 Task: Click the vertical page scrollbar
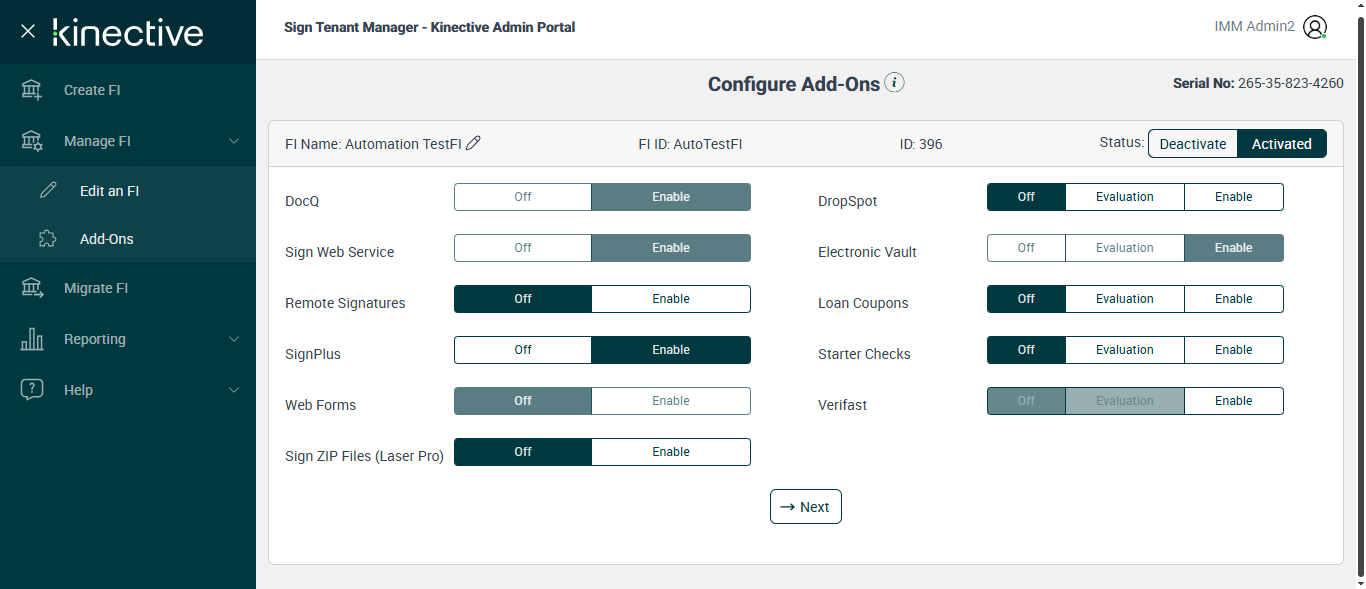pyautogui.click(x=1359, y=300)
